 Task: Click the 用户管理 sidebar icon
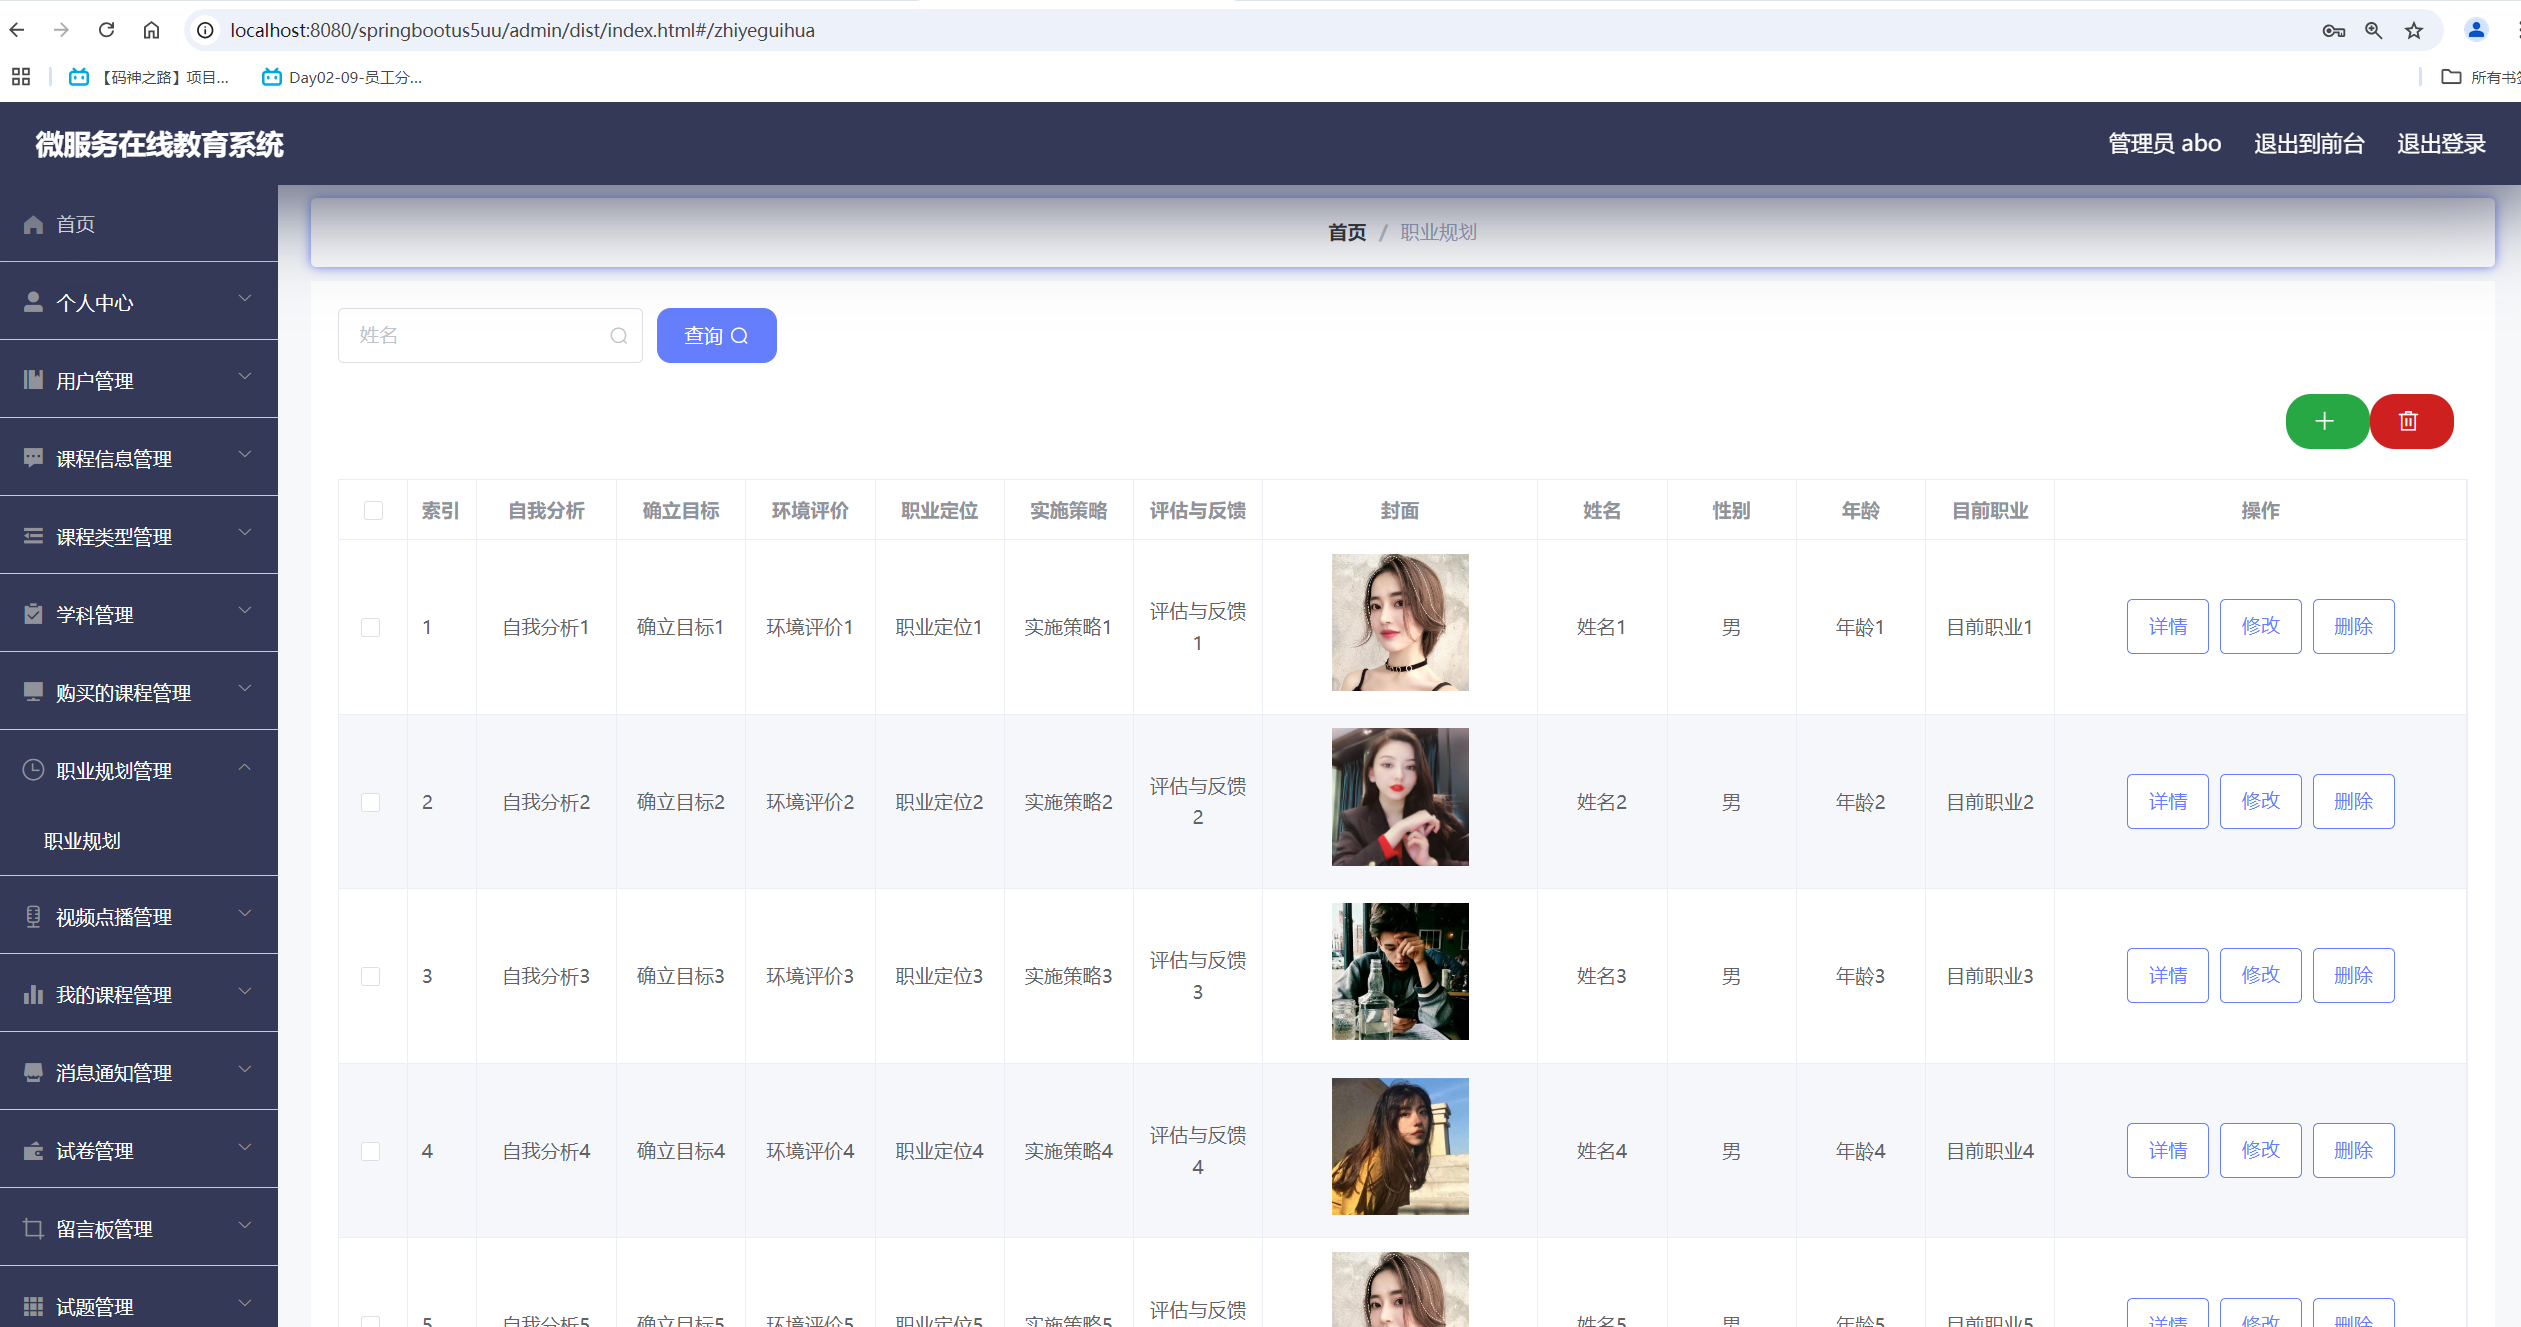33,380
